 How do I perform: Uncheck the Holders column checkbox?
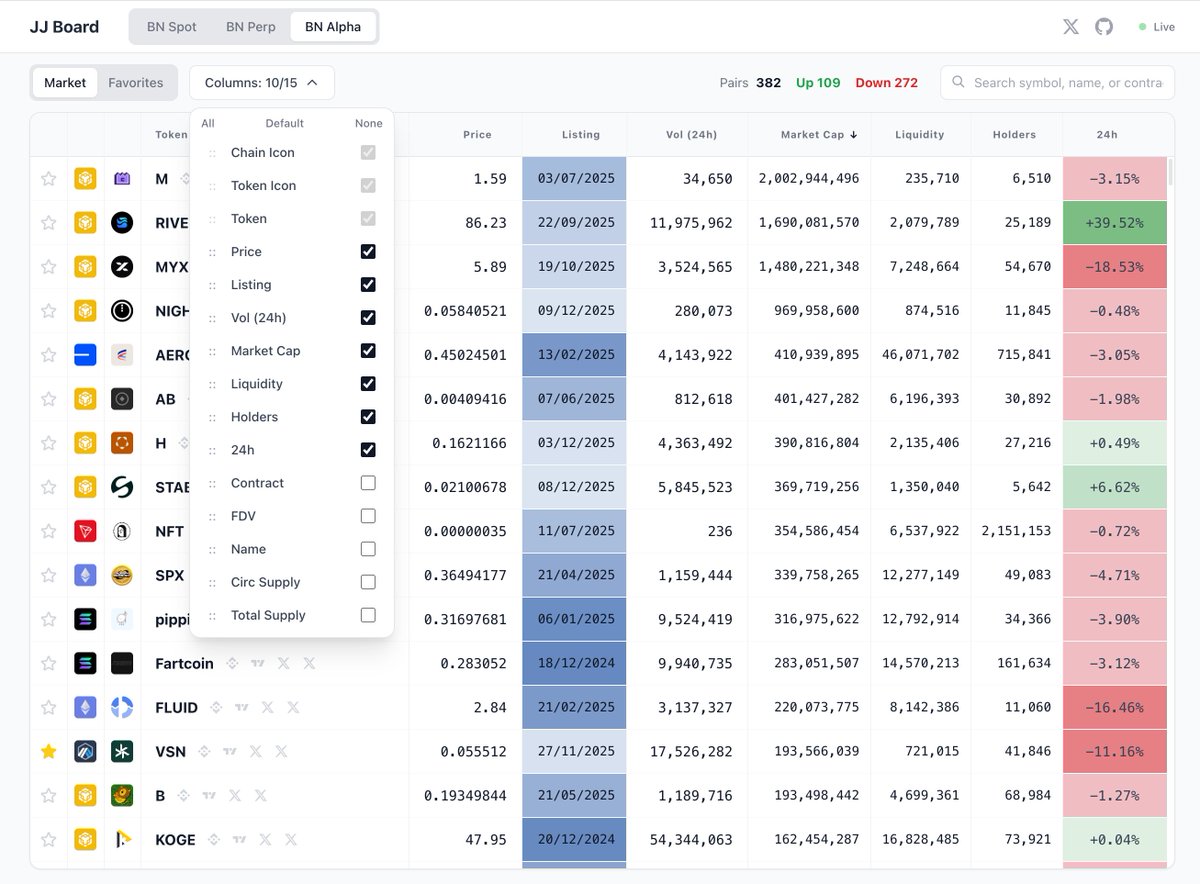click(368, 416)
